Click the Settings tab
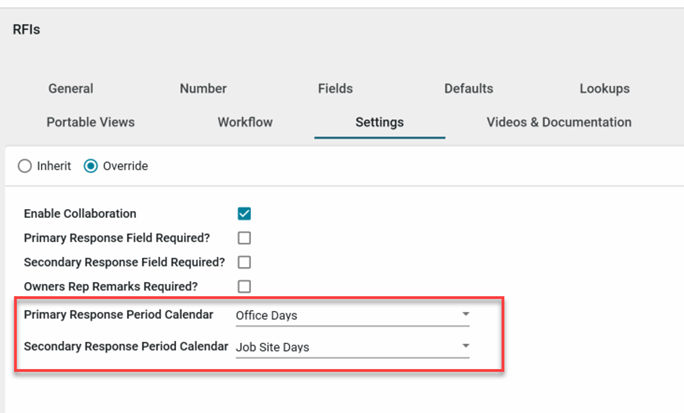 click(379, 122)
